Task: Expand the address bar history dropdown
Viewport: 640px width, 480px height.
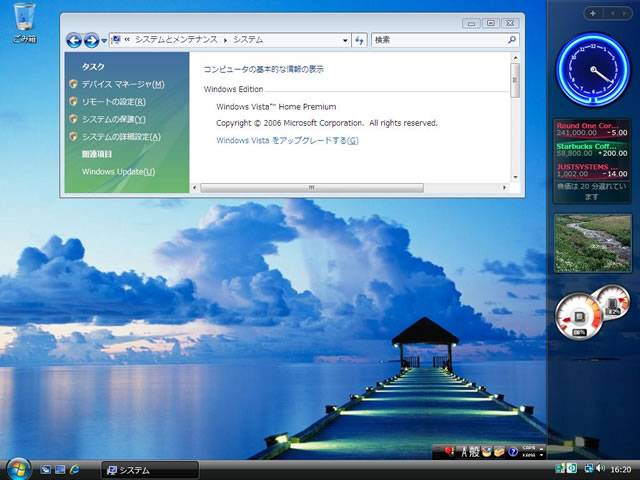Action: pyautogui.click(x=346, y=40)
